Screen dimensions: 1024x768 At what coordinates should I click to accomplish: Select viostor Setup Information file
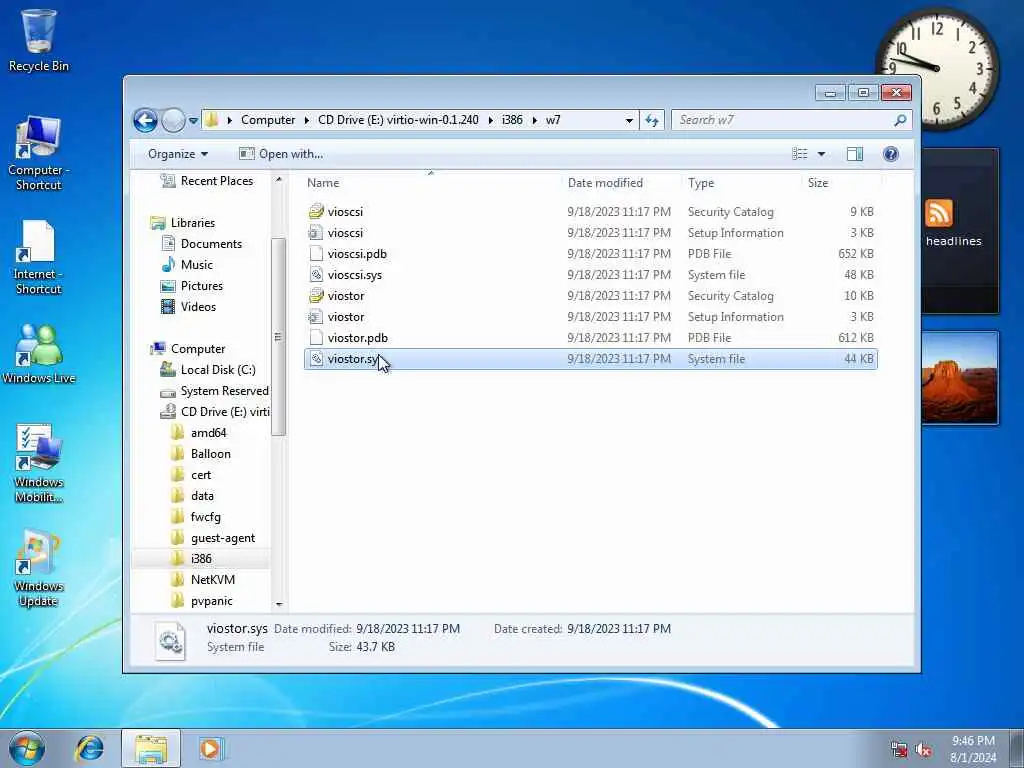point(590,317)
